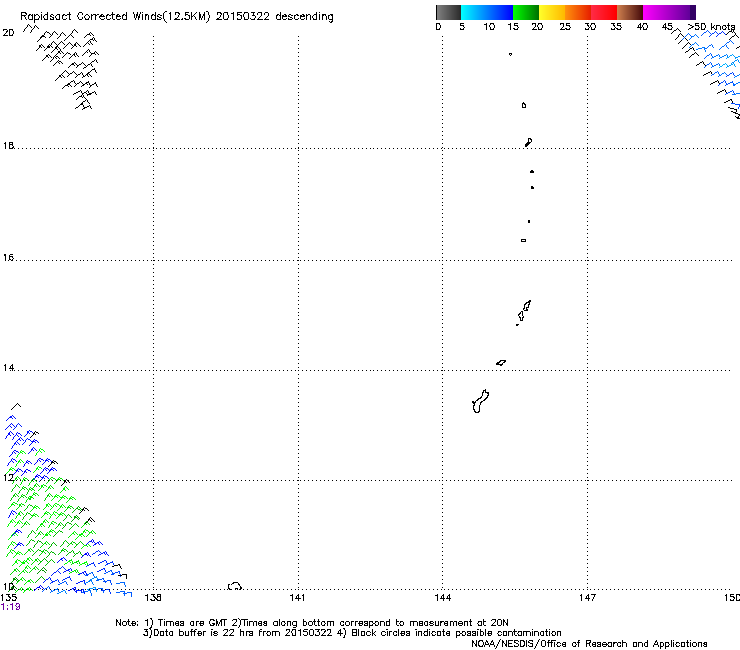Click the latitude label '16'
The width and height of the screenshot is (740, 650).
pos(8,257)
